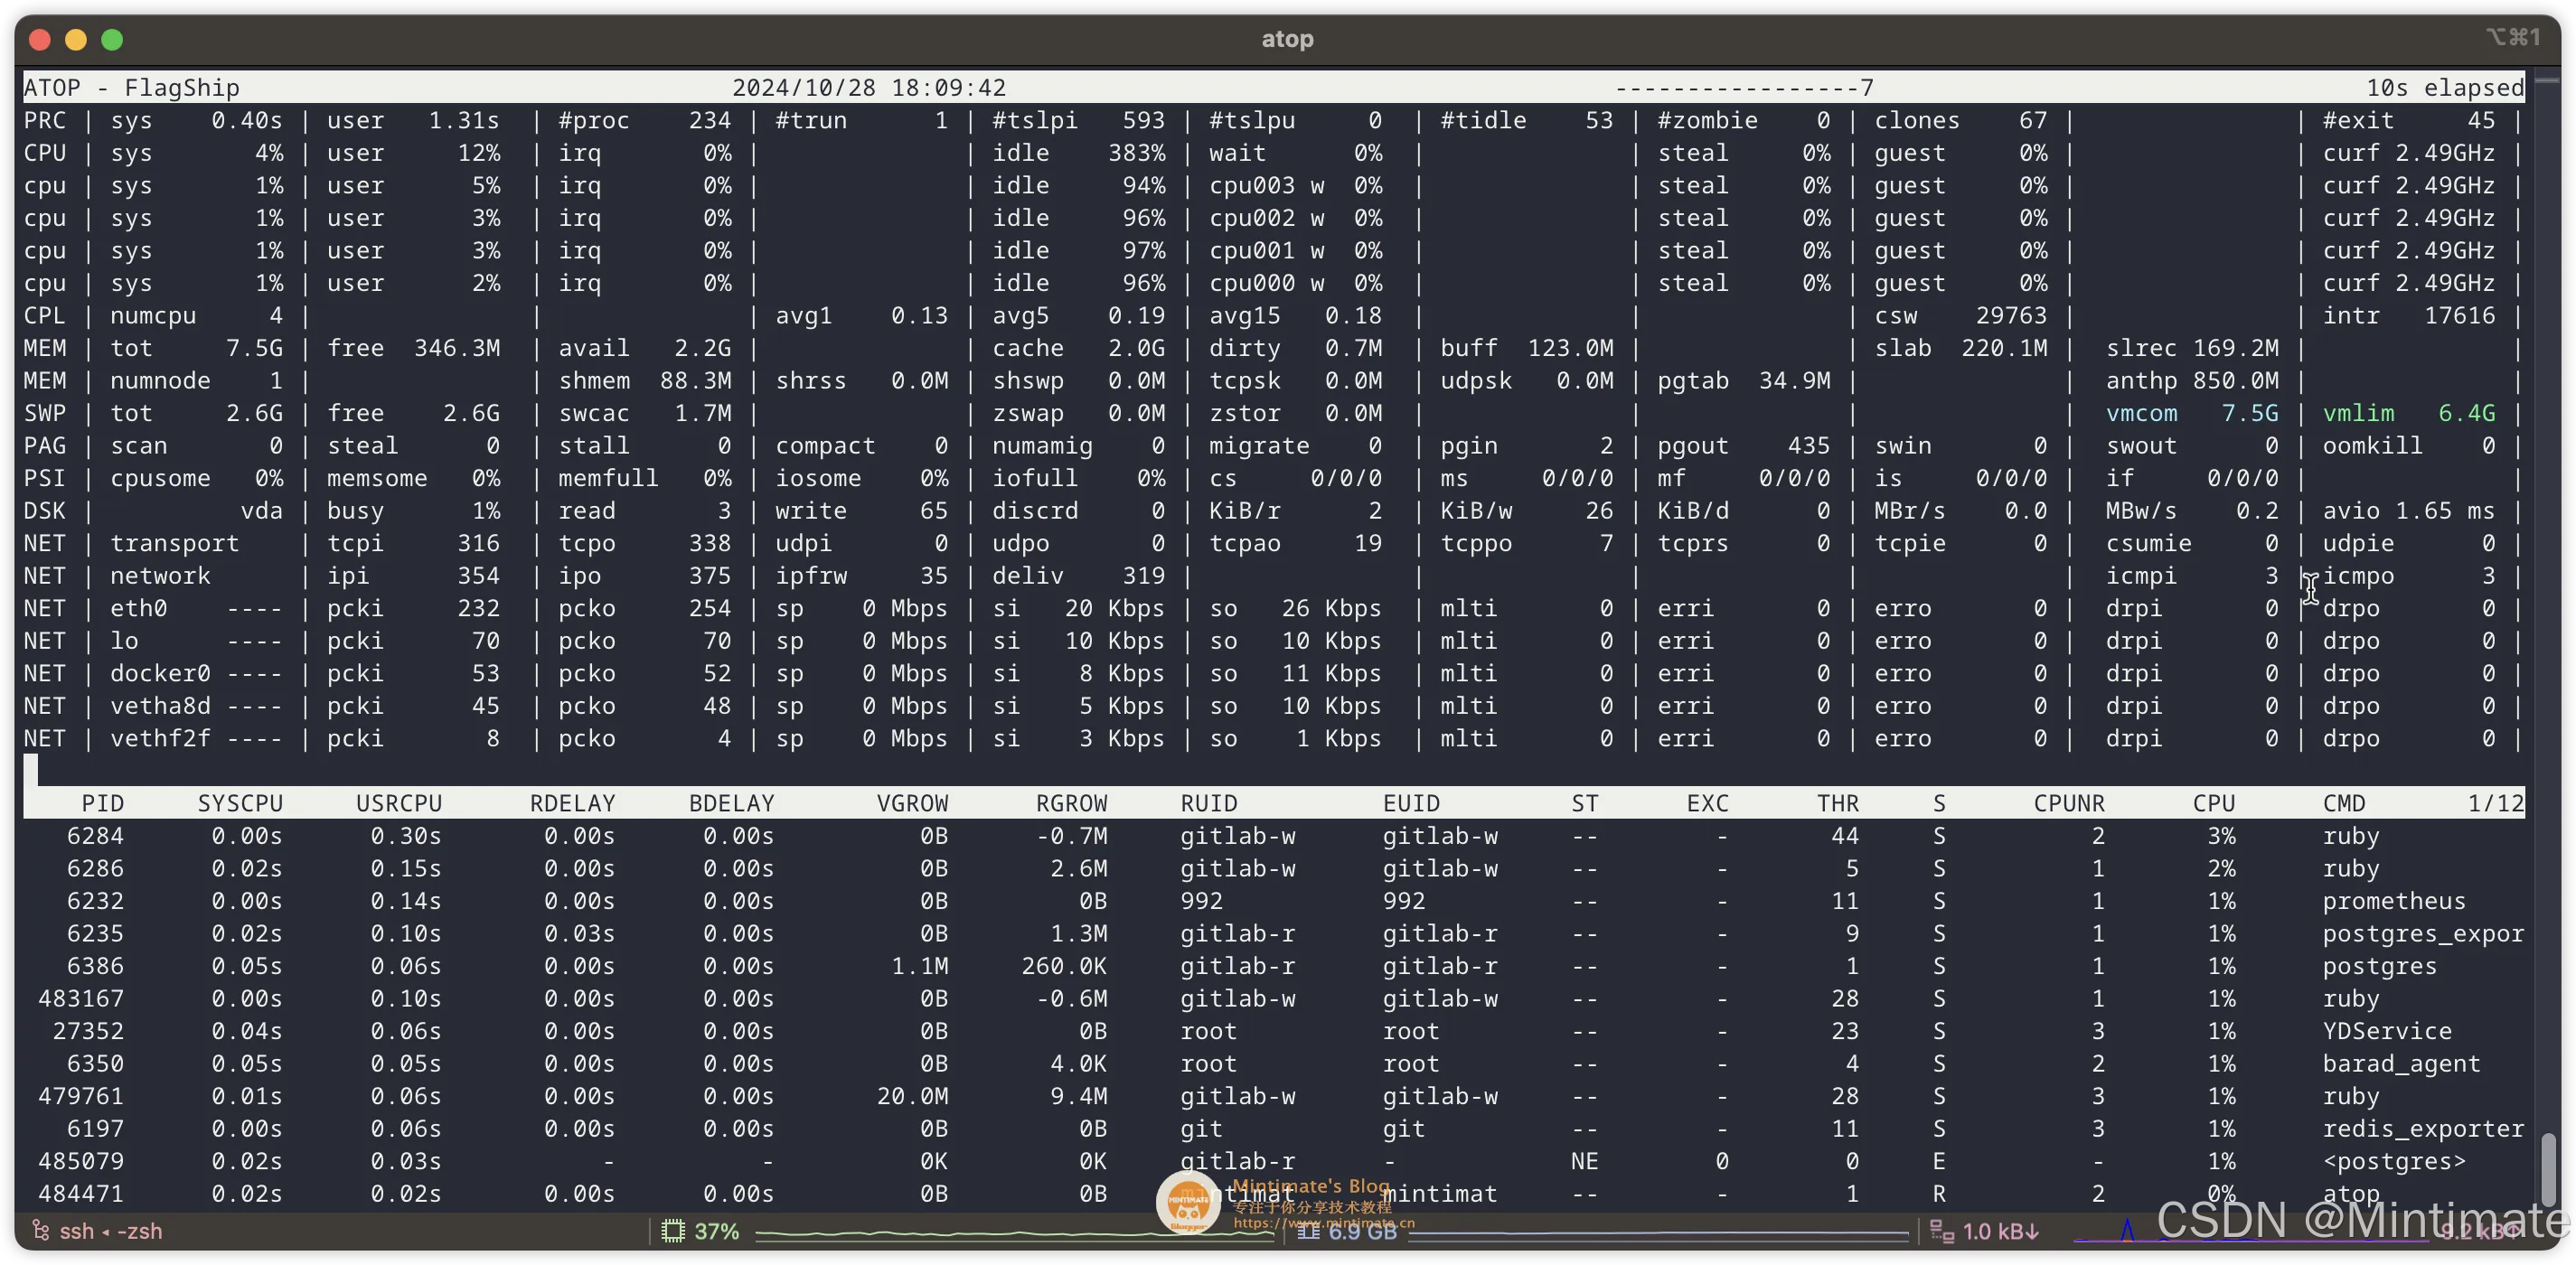Viewport: 2576px width, 1265px height.
Task: Click the network icon beside 1.0 kB
Action: 1942,1231
